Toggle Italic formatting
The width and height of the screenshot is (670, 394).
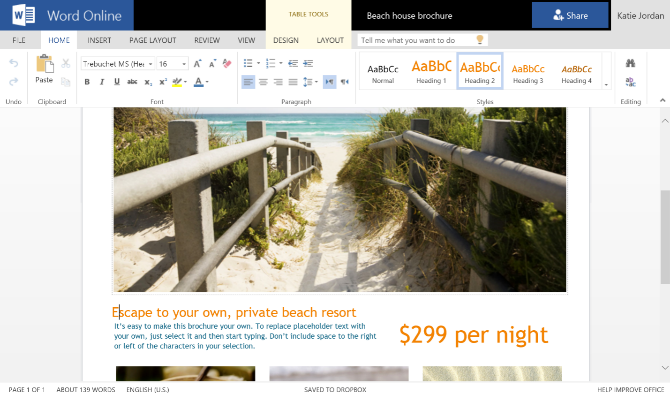tap(102, 82)
